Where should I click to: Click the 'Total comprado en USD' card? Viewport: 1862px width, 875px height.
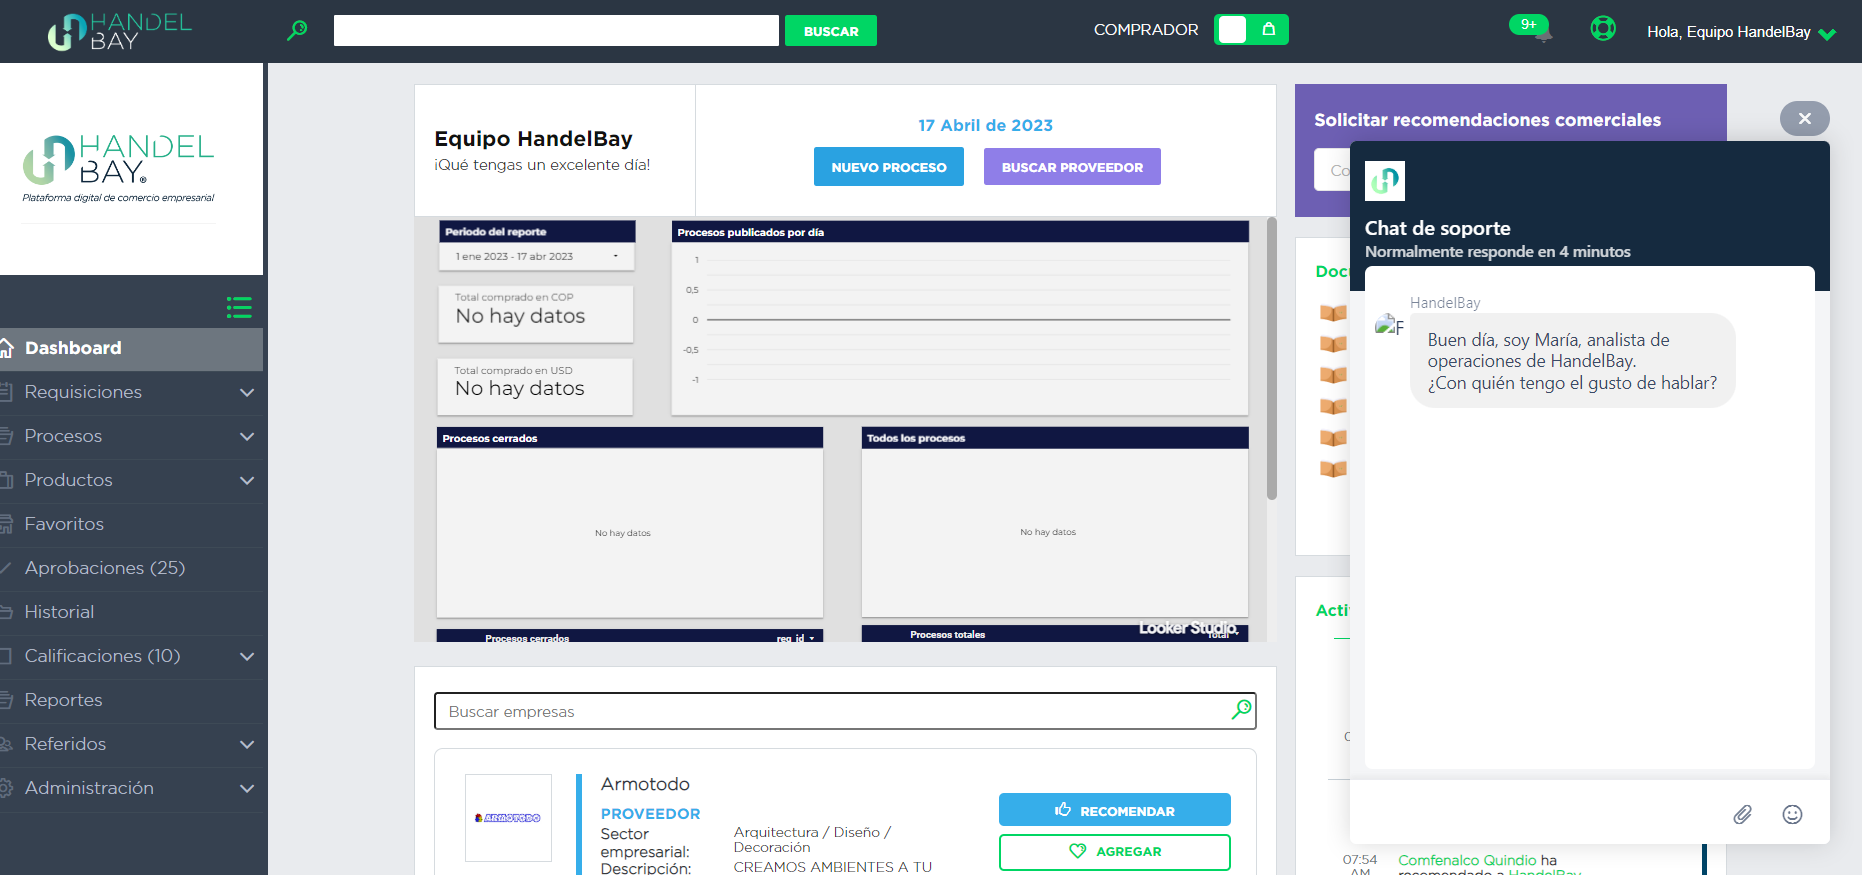(536, 386)
